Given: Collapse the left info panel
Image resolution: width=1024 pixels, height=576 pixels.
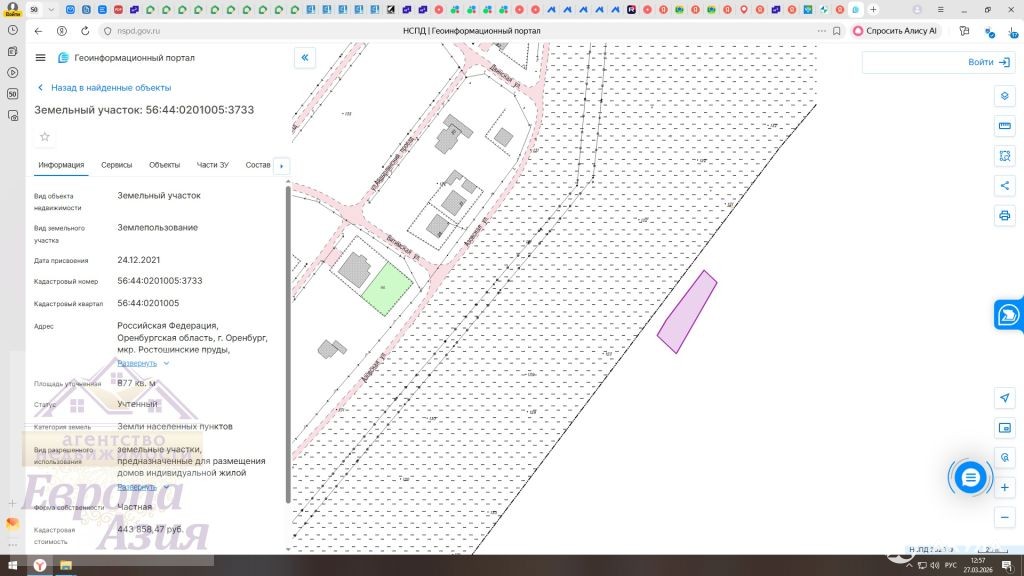Looking at the screenshot, I should click(305, 58).
